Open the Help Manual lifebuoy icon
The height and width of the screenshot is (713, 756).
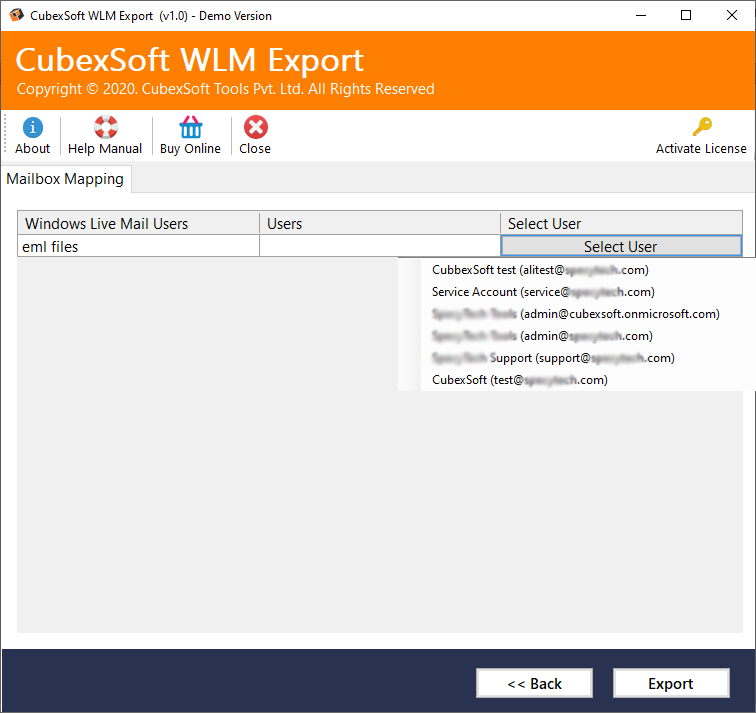(105, 128)
